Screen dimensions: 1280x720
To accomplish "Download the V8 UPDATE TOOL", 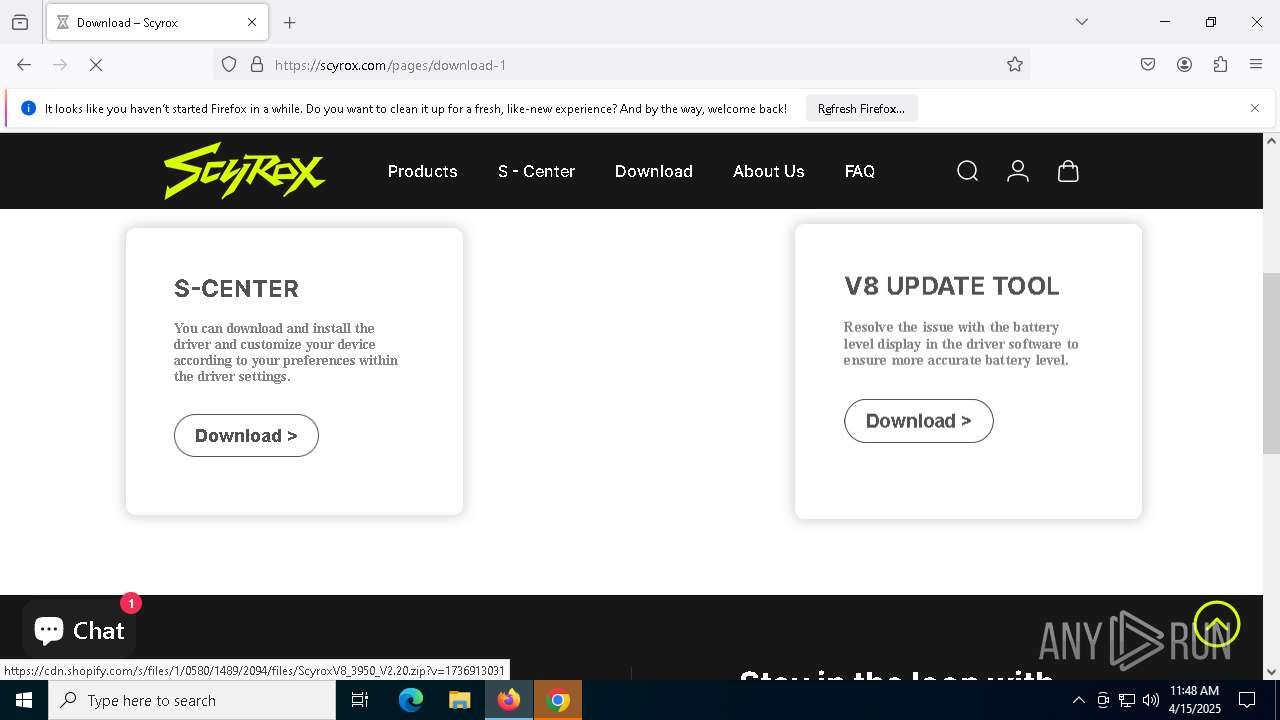I will click(x=918, y=421).
